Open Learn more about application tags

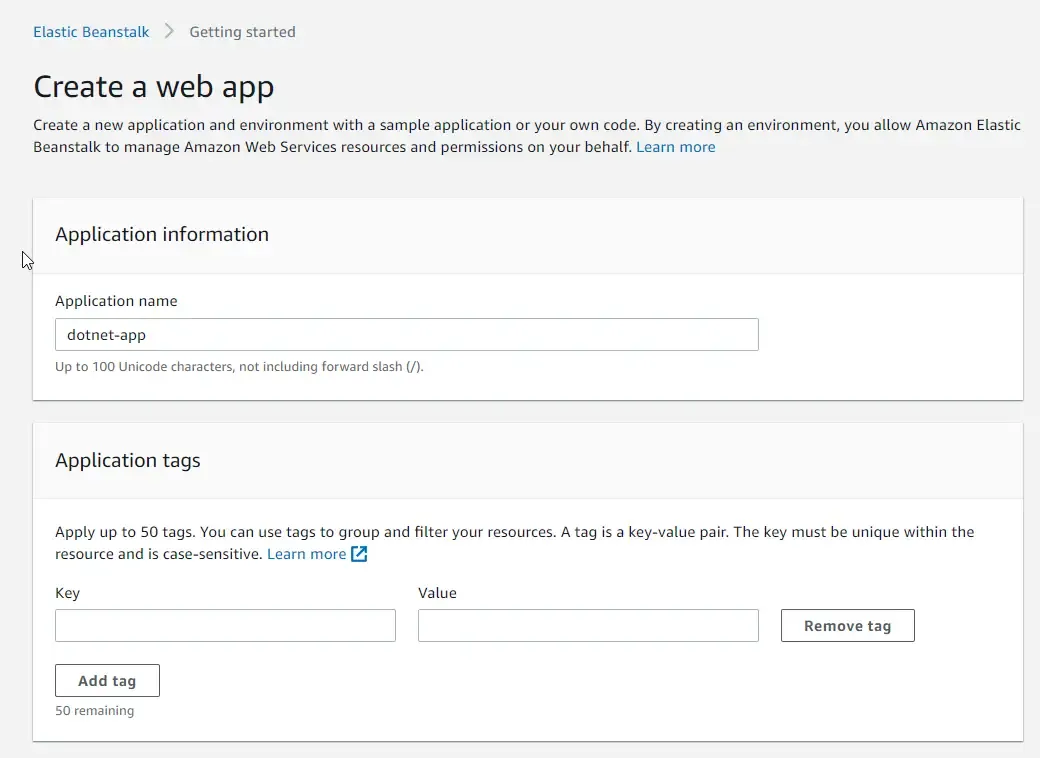[309, 553]
